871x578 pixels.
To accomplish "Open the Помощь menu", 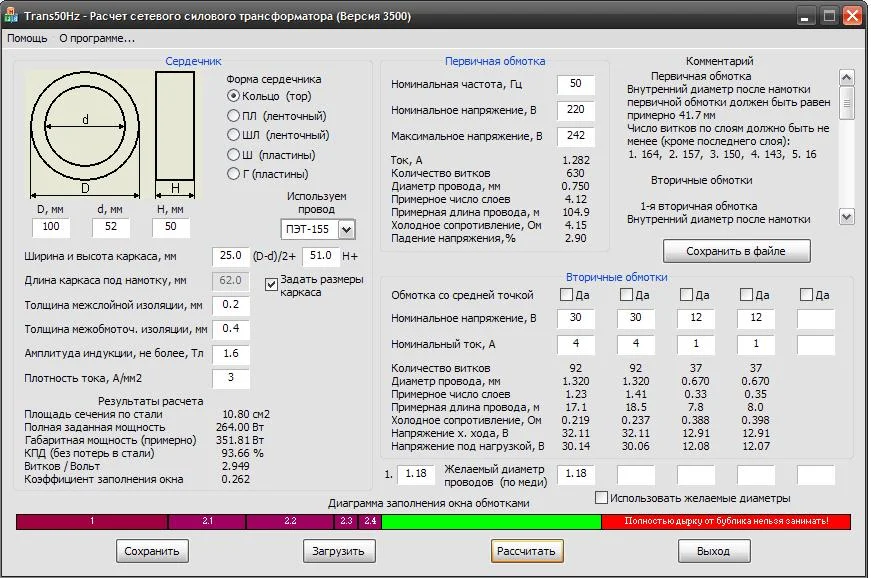I will coord(27,38).
